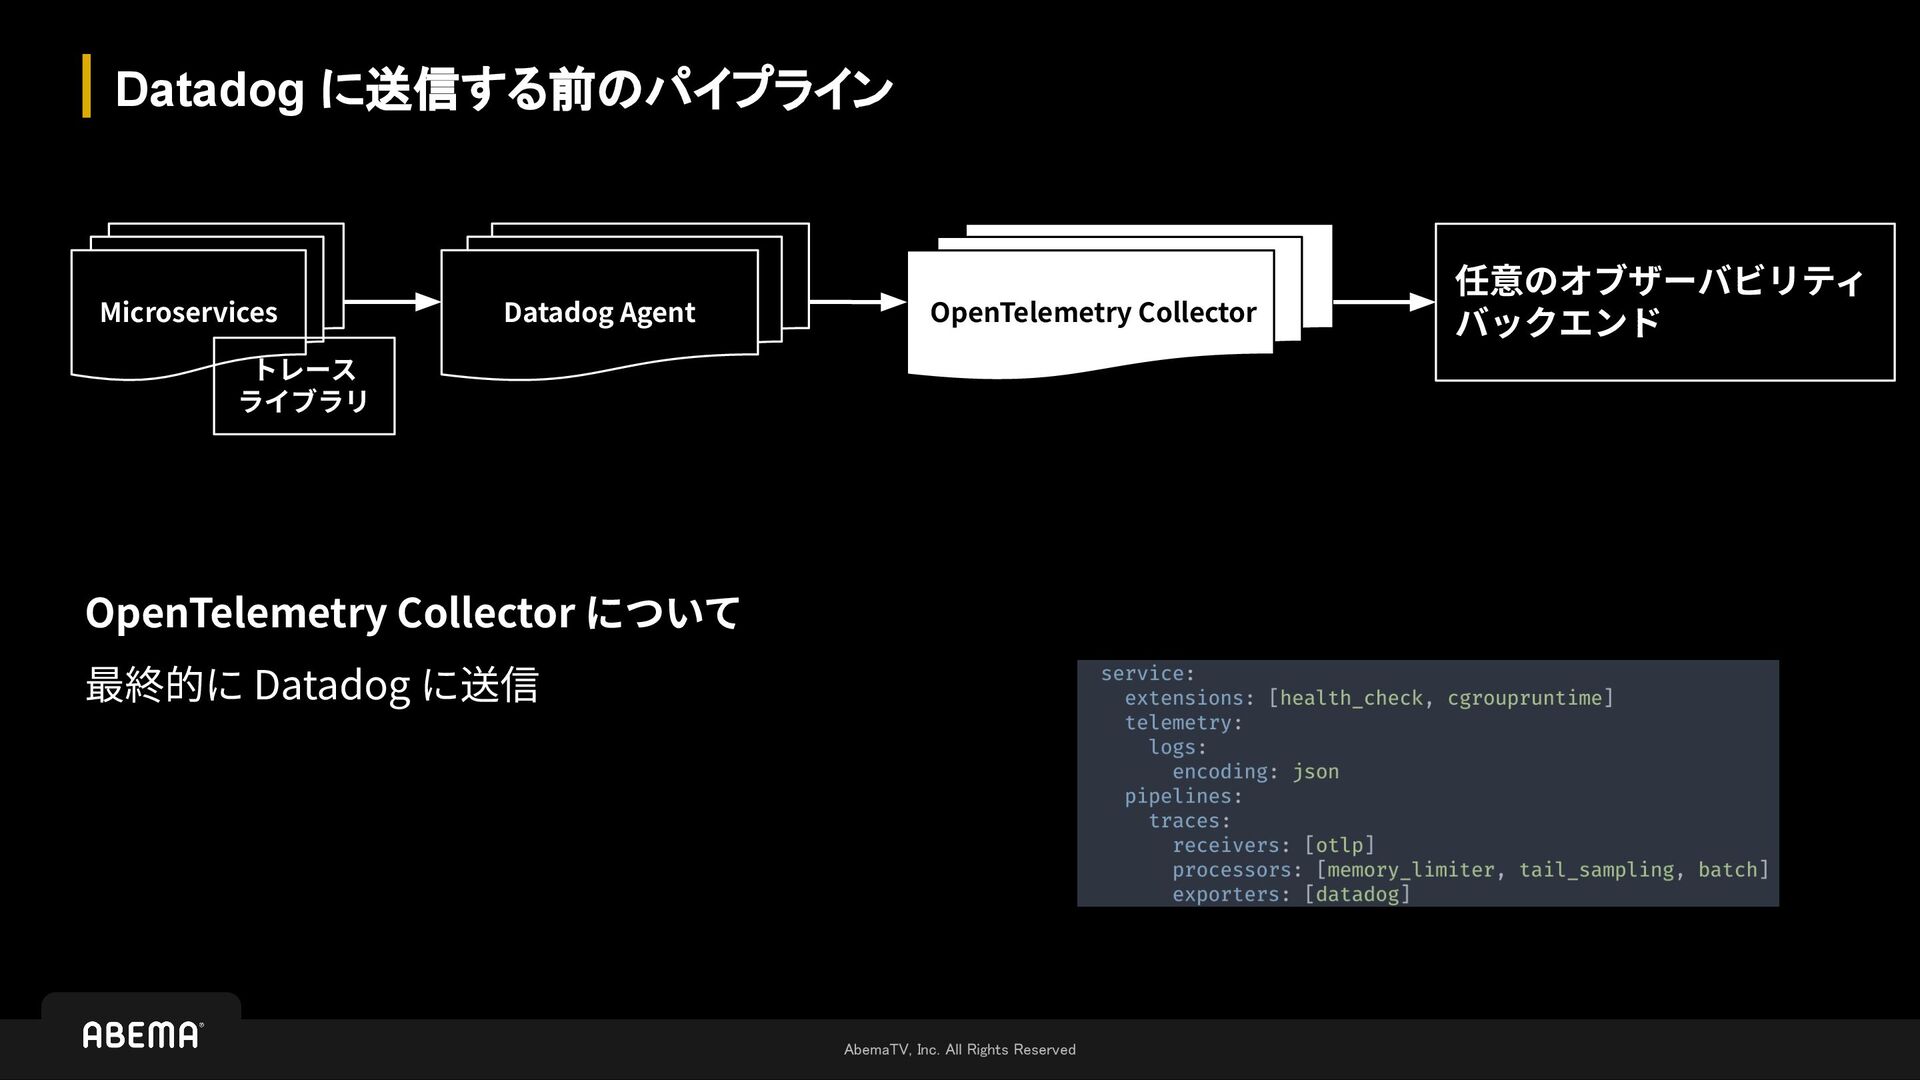The width and height of the screenshot is (1920, 1080).
Task: Click the processors line in code block
Action: (1470, 870)
